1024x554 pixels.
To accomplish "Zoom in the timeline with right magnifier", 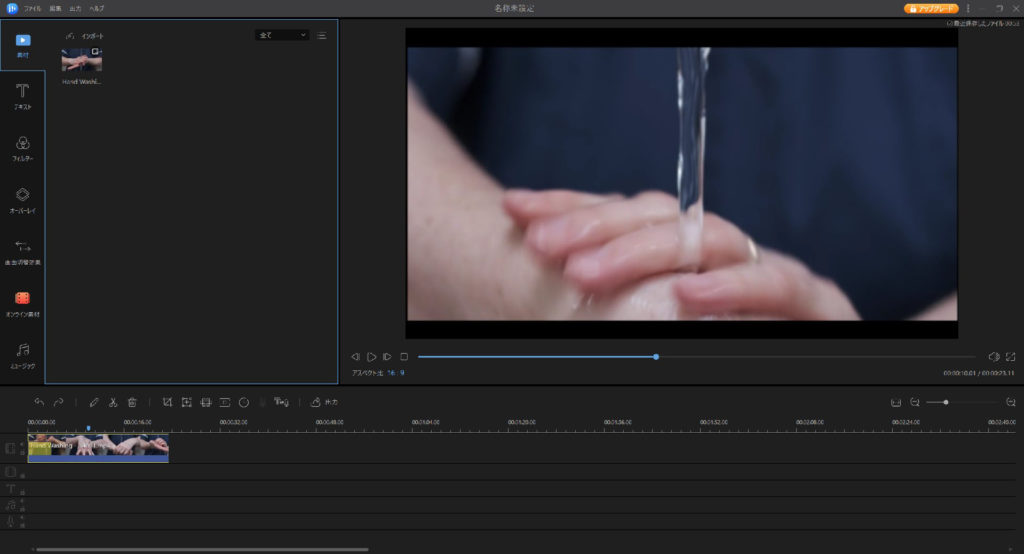I will (1011, 402).
